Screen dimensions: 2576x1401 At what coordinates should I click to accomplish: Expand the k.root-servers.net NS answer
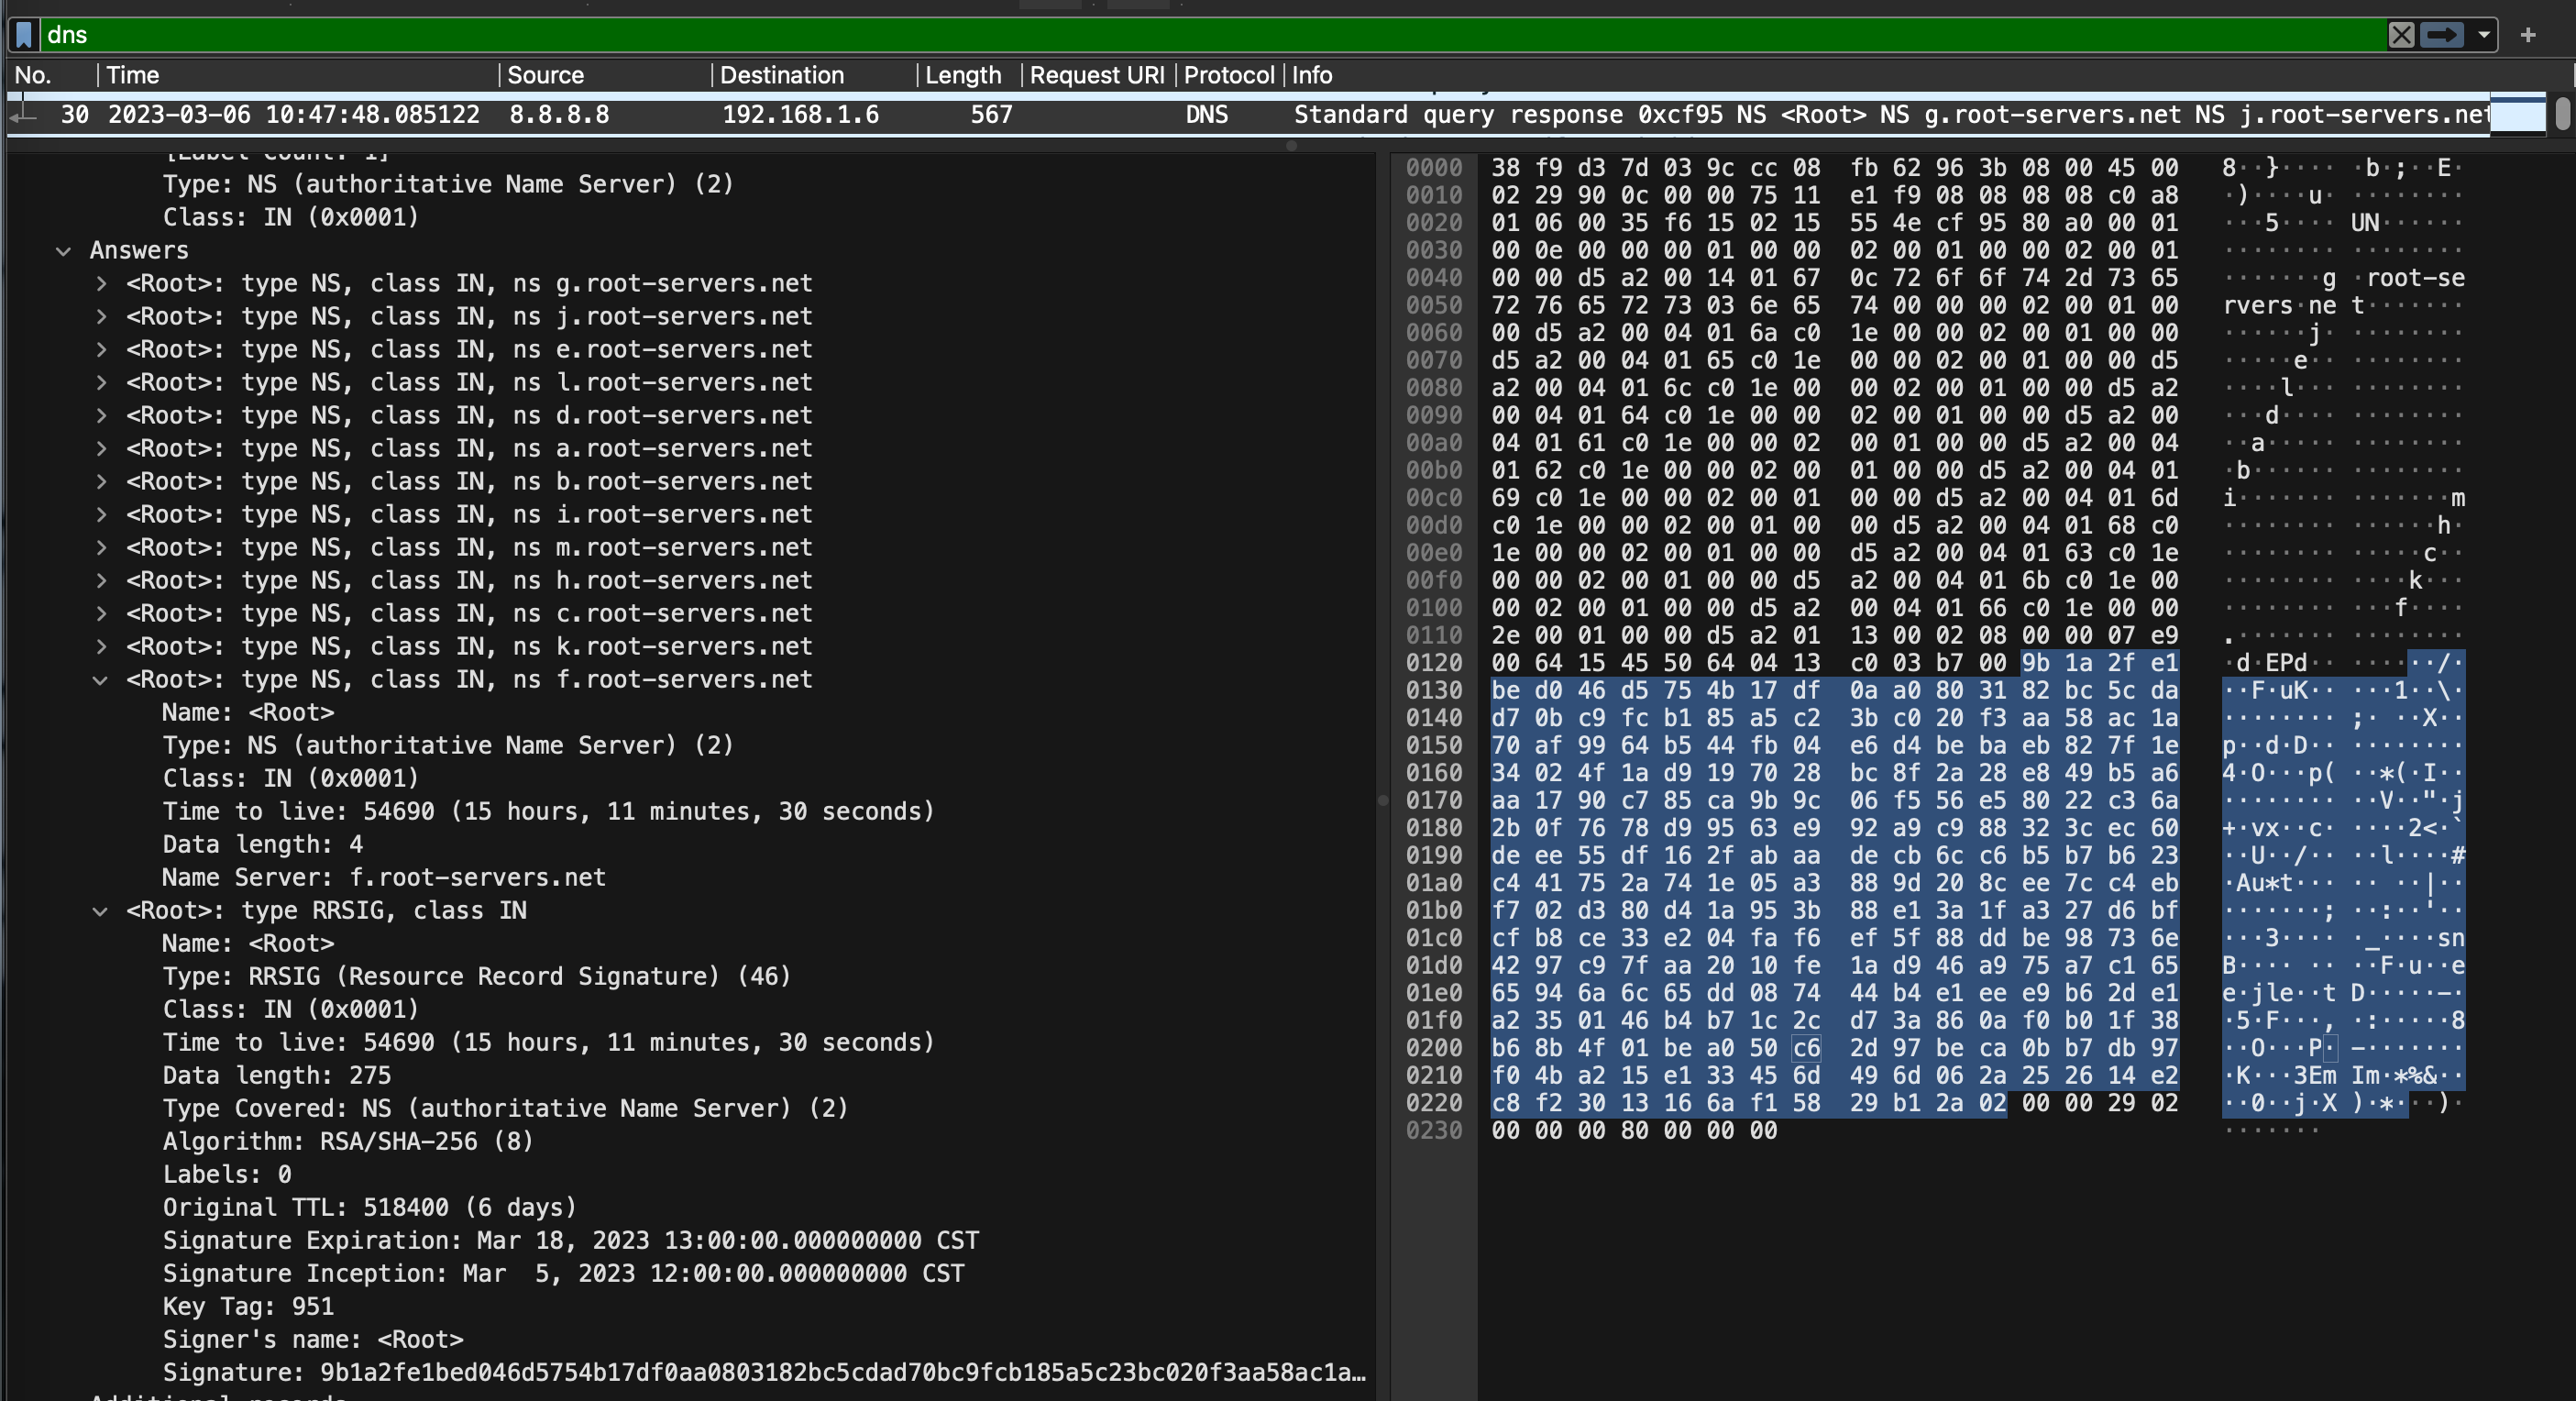(101, 647)
